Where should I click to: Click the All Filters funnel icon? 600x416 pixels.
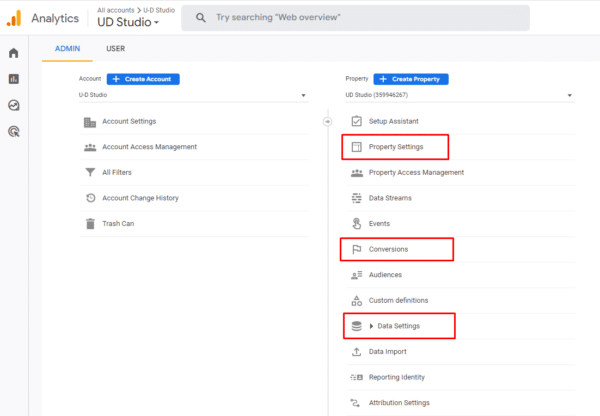(90, 172)
